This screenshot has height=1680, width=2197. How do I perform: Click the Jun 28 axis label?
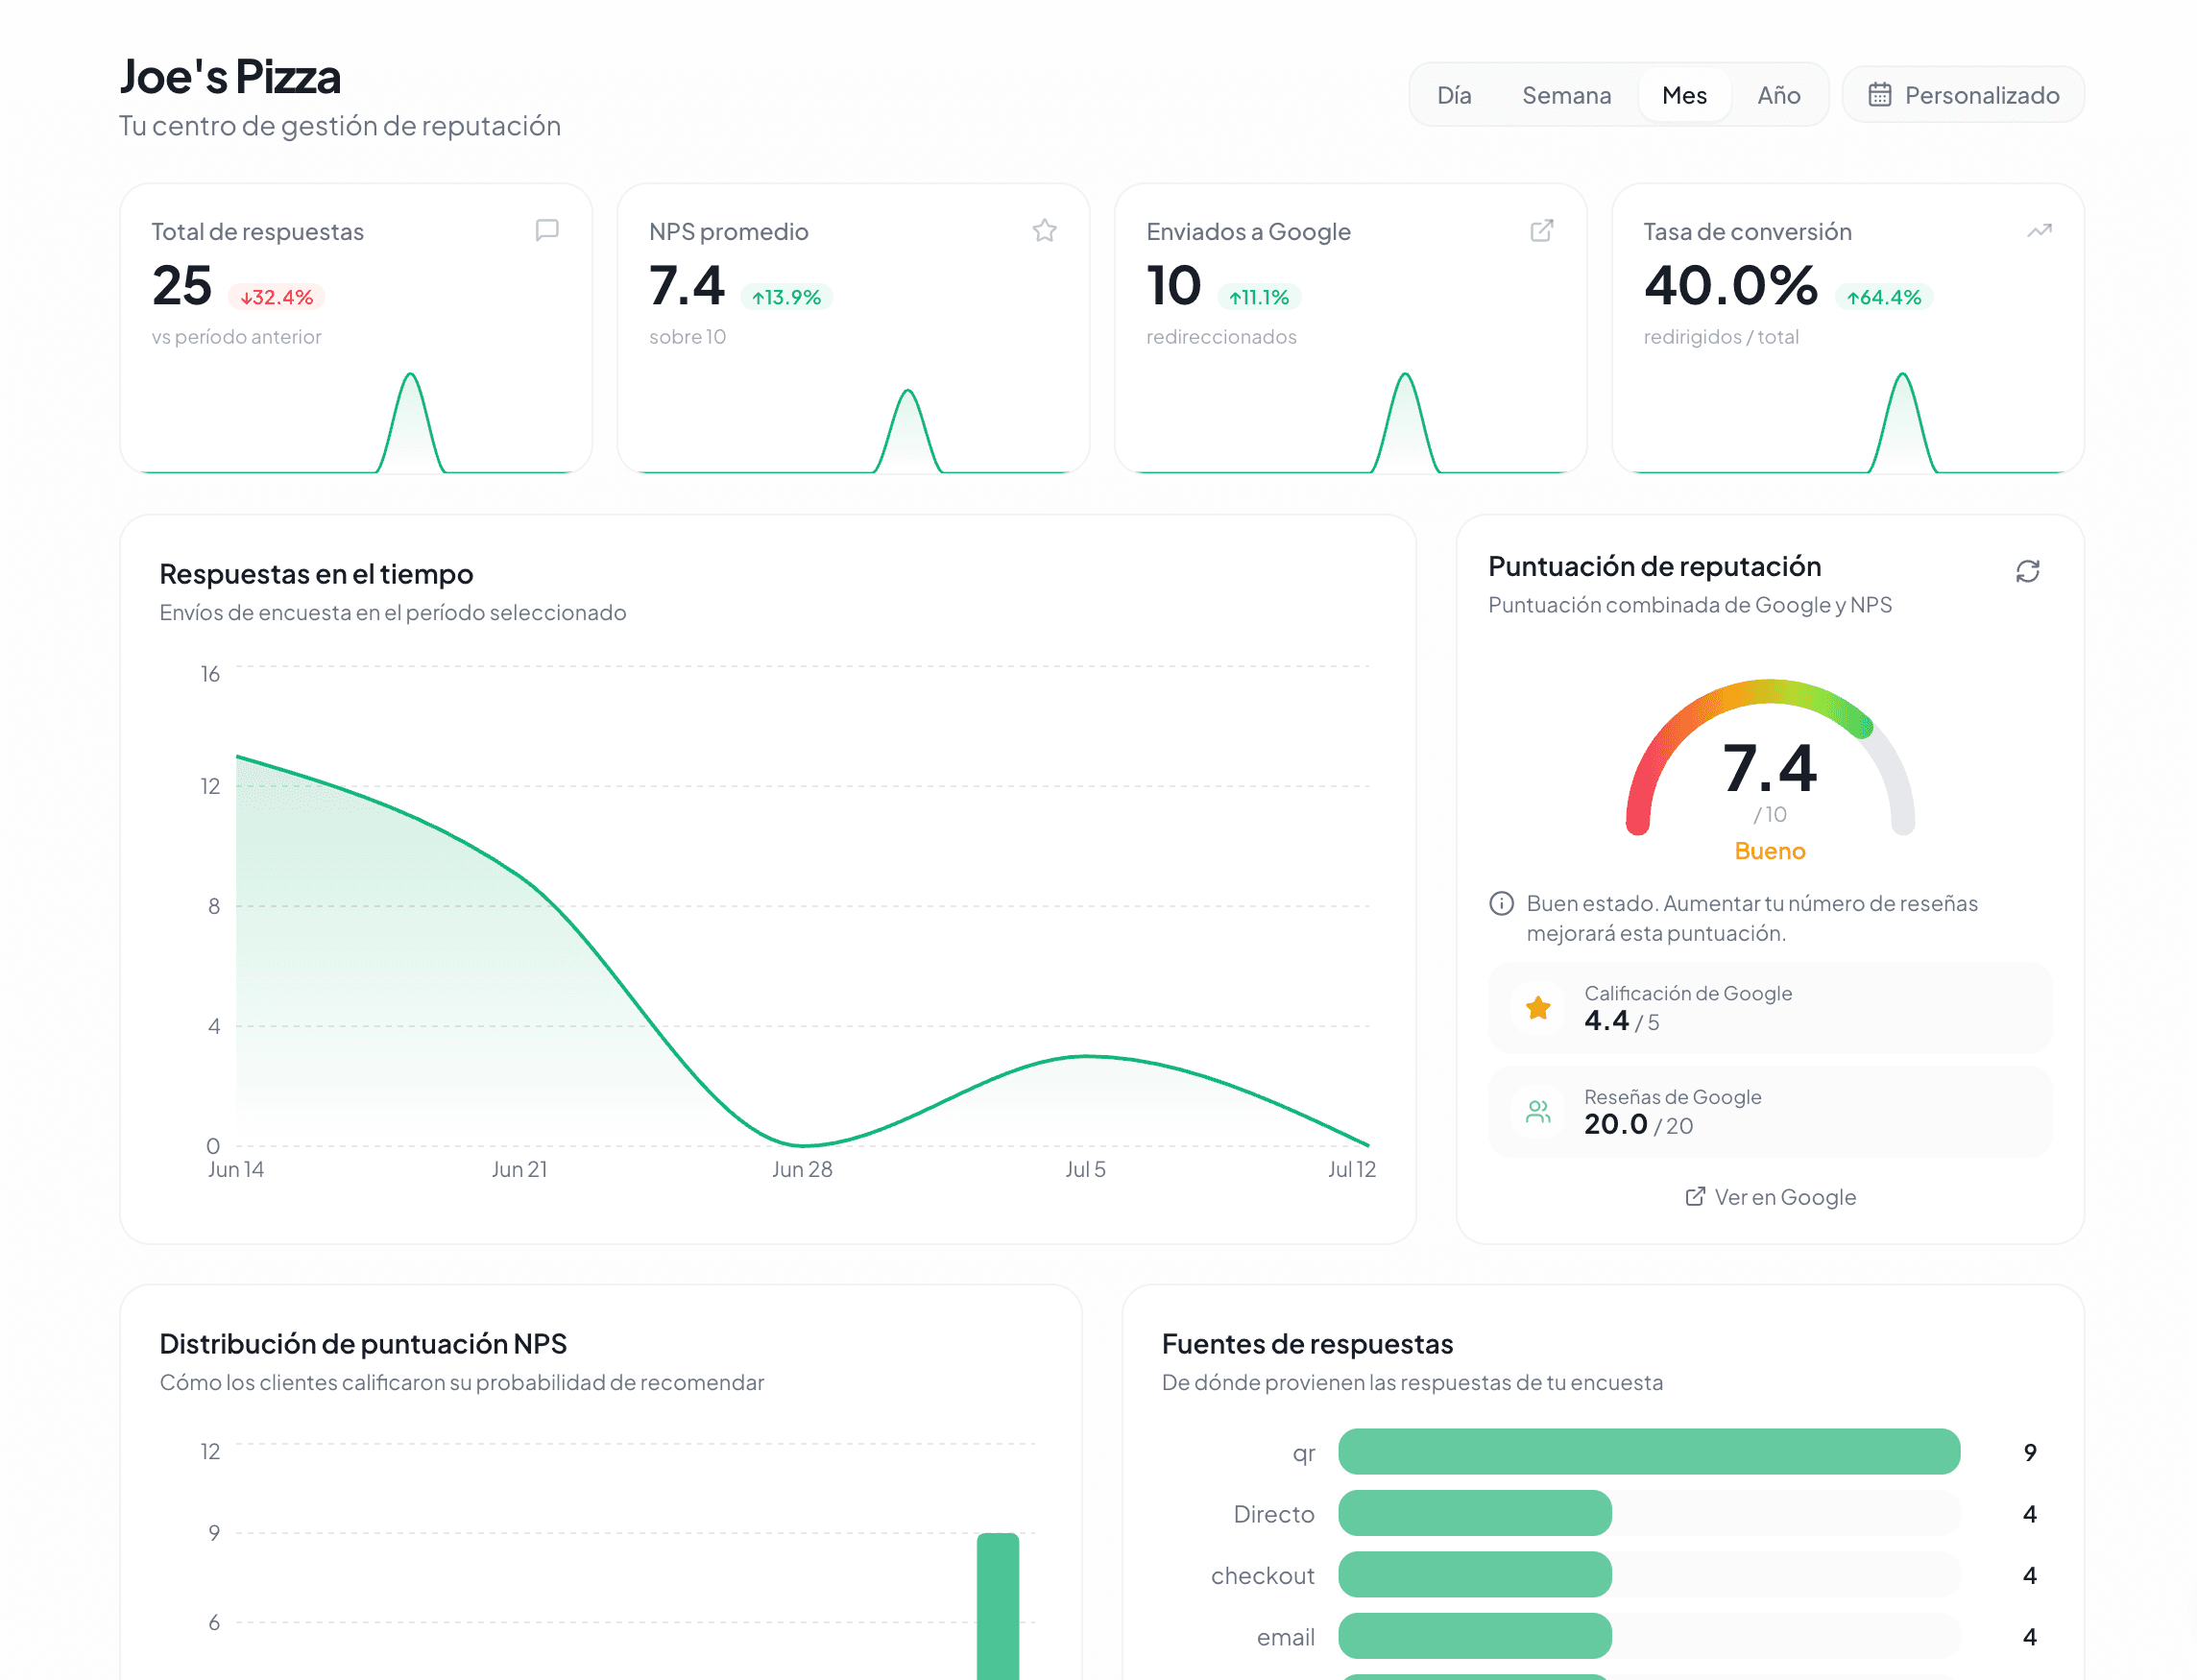pyautogui.click(x=802, y=1169)
